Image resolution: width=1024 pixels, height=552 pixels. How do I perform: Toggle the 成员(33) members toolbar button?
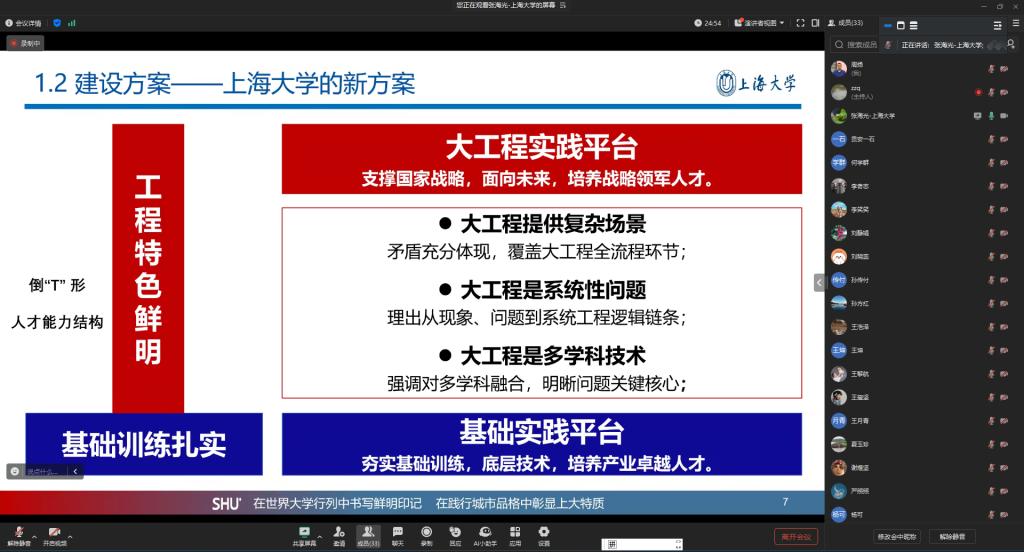[x=368, y=536]
